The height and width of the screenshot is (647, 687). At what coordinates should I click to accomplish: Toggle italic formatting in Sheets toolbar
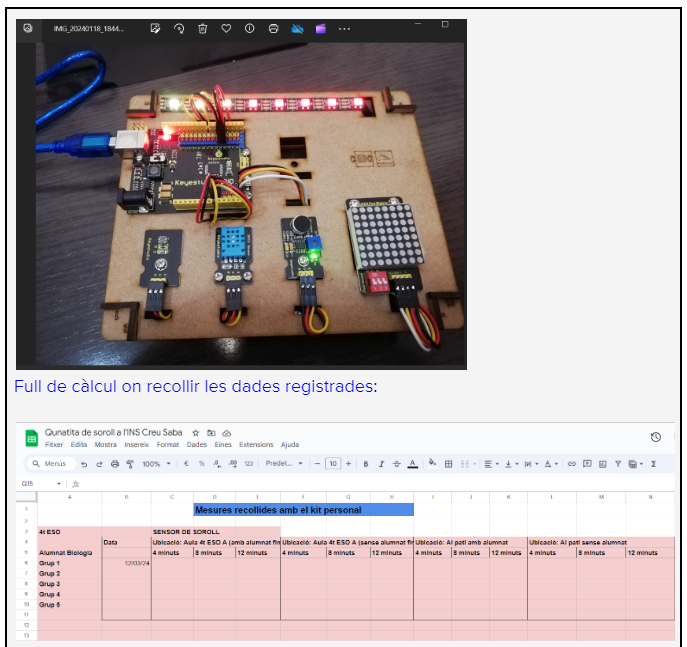coord(381,464)
